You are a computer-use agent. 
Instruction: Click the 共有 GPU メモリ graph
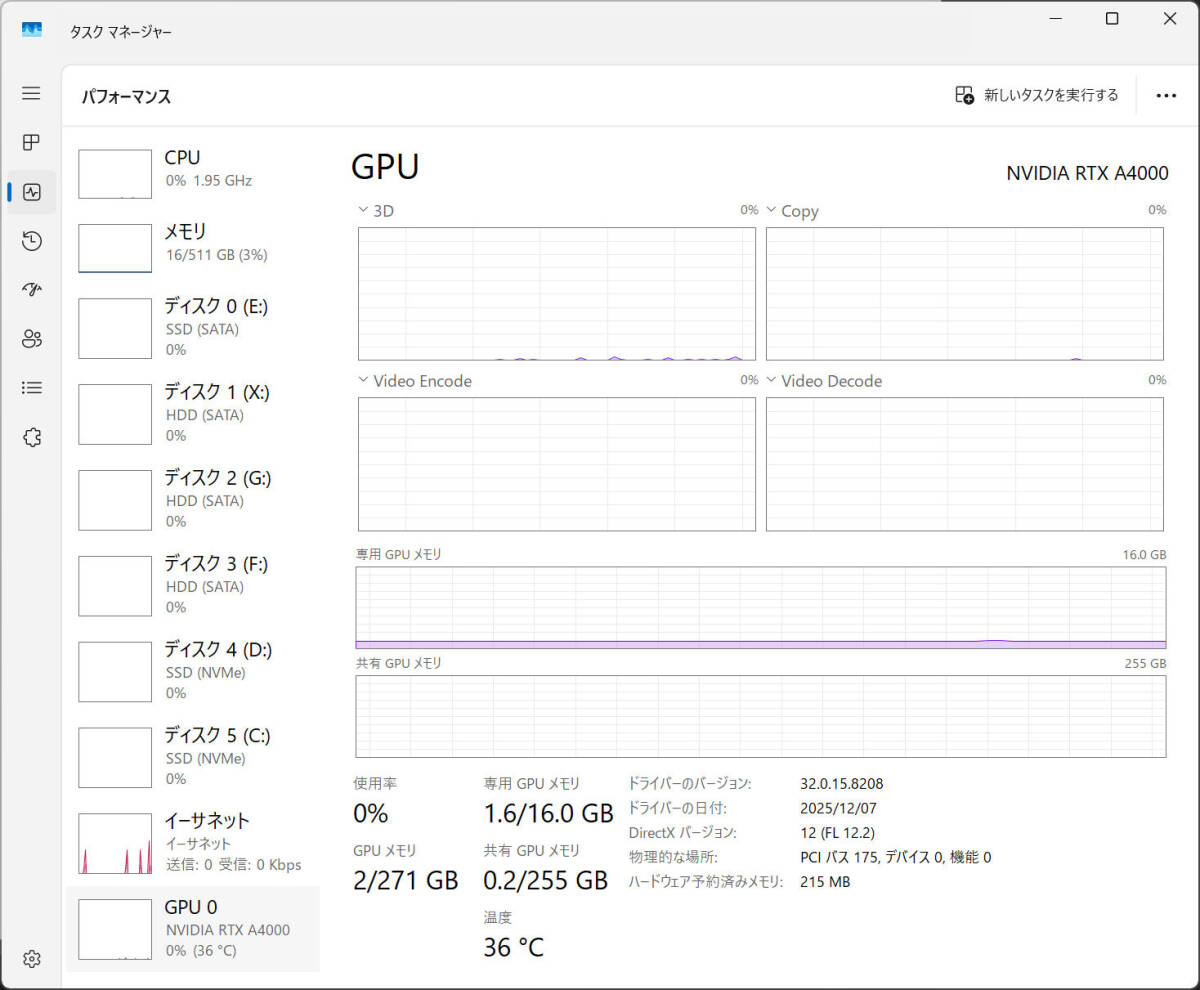[761, 717]
